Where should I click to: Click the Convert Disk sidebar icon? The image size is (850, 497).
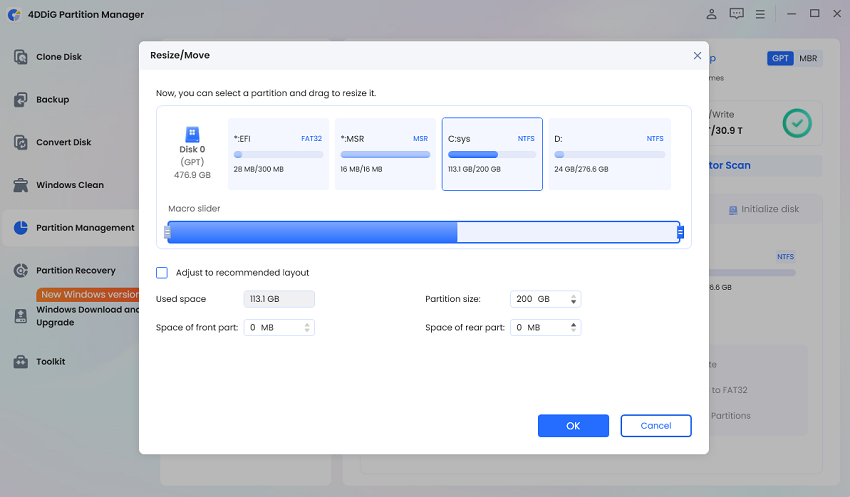[21, 142]
